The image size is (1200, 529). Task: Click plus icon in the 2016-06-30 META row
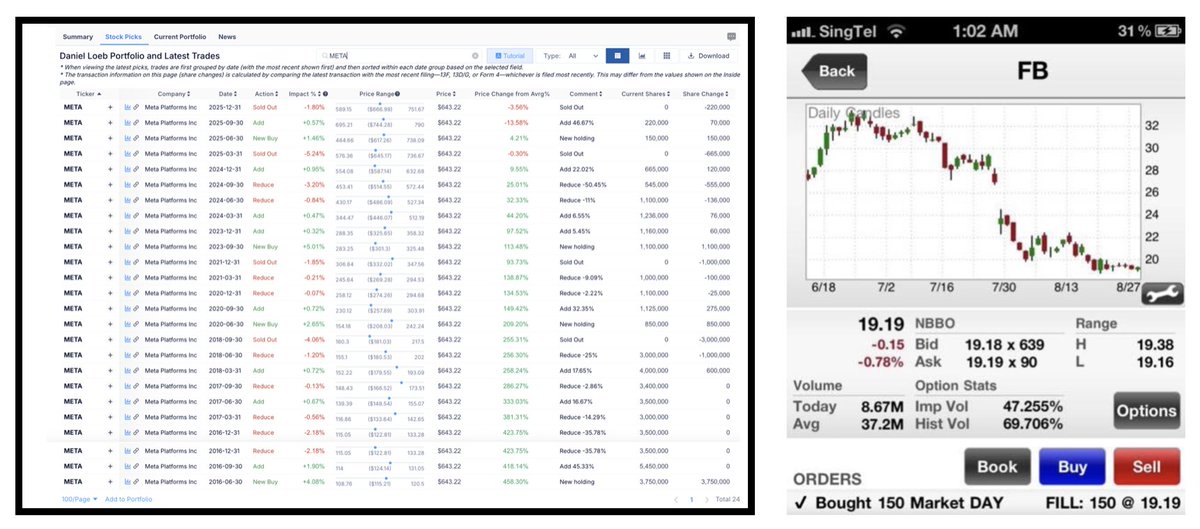[110, 482]
